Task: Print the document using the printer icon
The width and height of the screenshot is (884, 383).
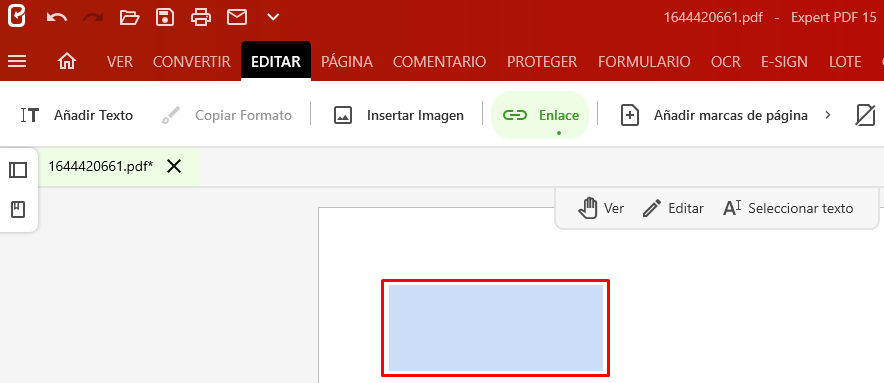Action: pos(201,17)
